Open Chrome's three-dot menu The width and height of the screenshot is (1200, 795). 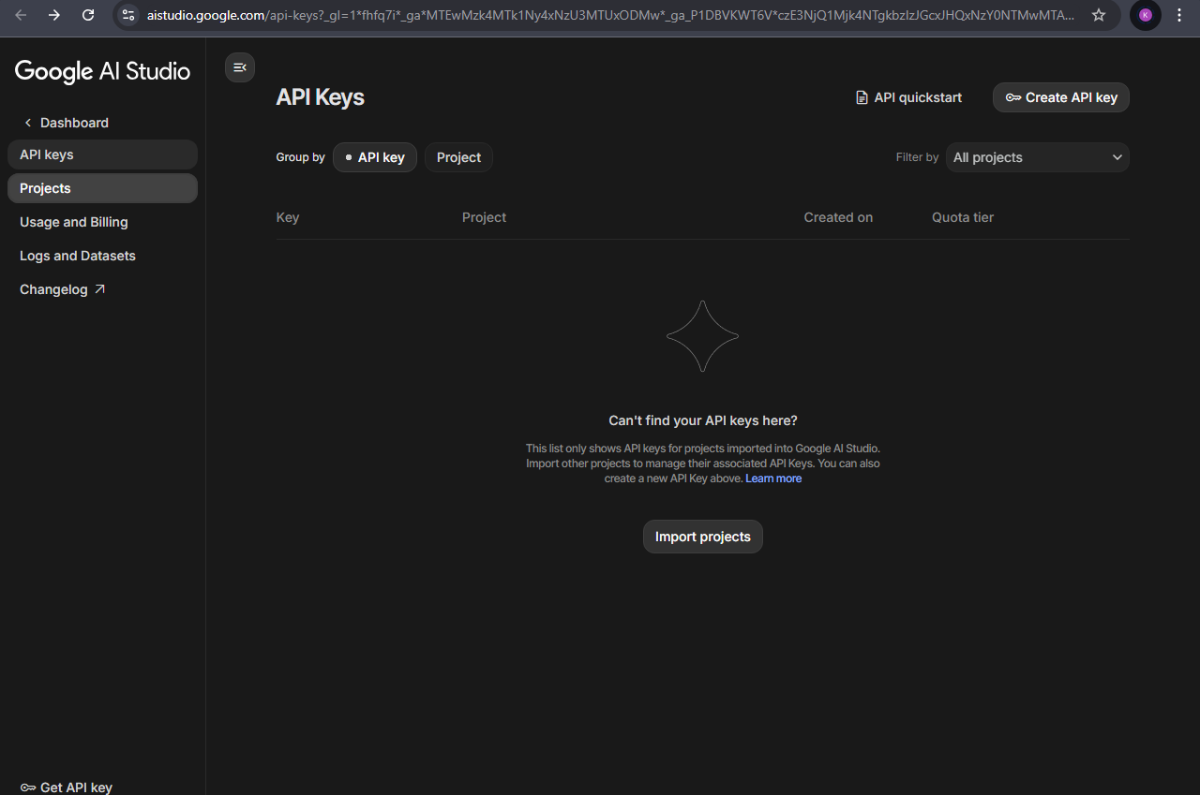1179,15
